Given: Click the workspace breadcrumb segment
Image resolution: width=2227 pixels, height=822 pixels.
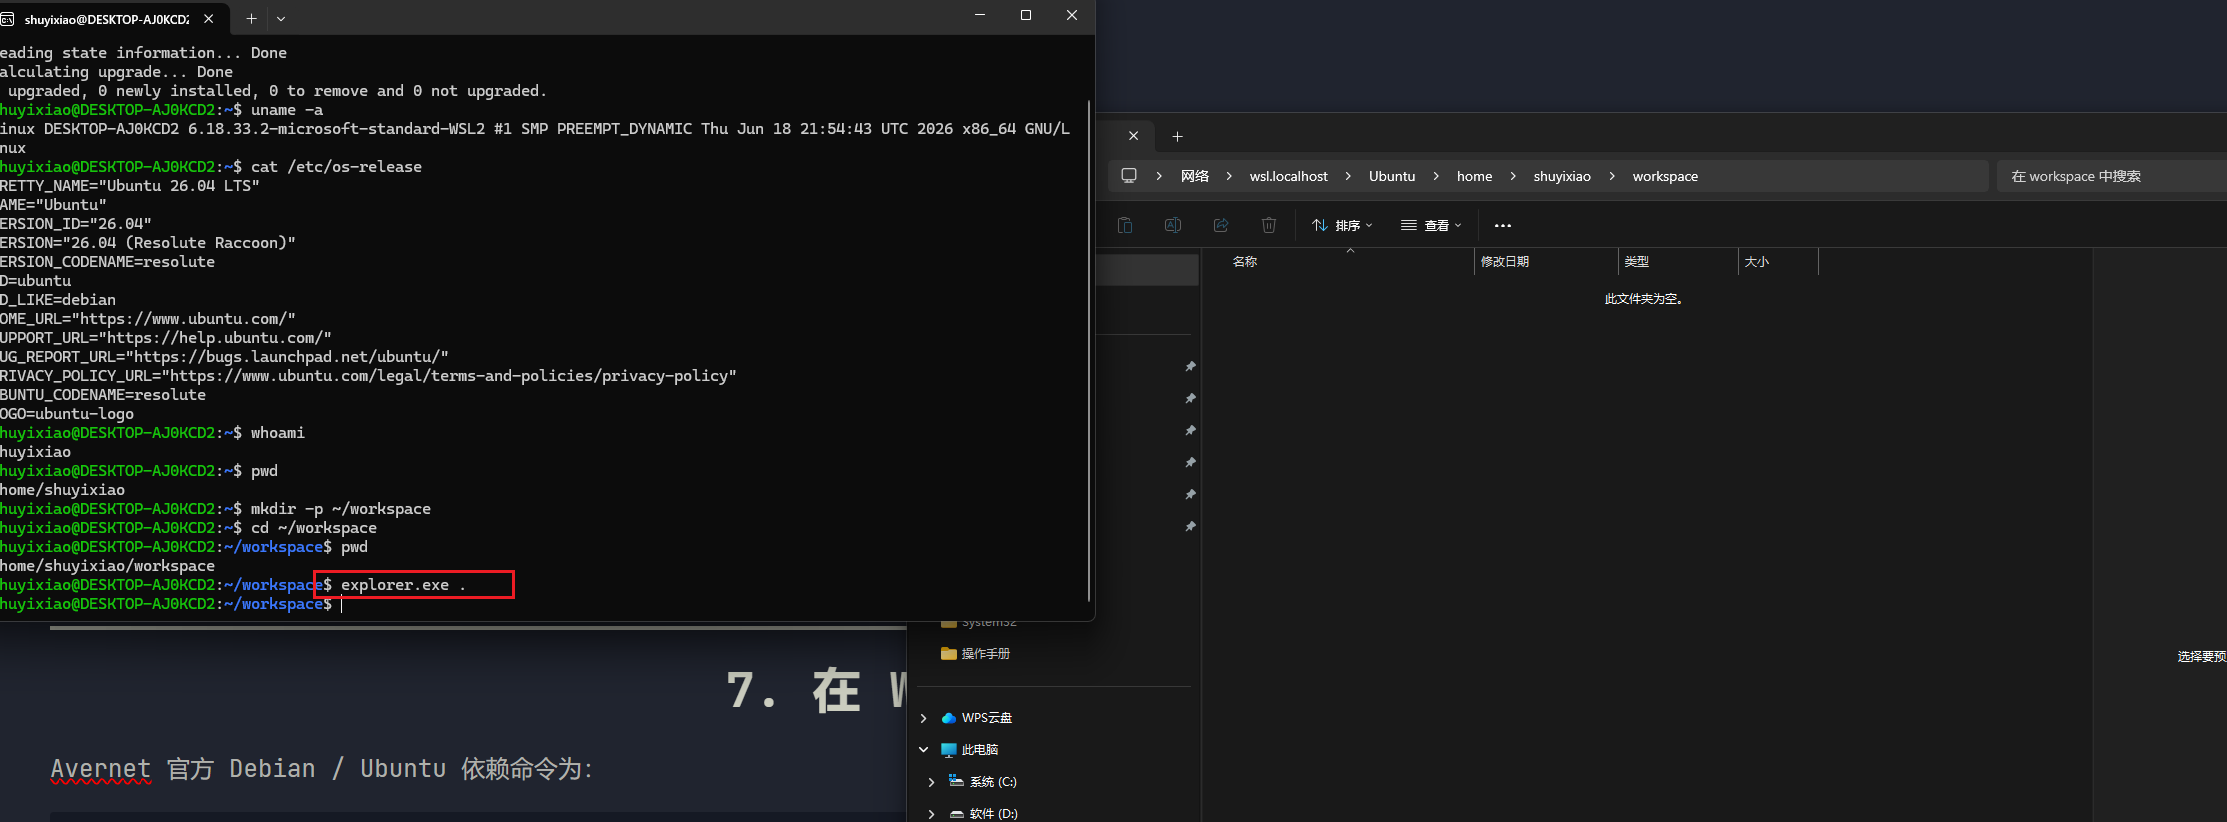Looking at the screenshot, I should pos(1665,176).
